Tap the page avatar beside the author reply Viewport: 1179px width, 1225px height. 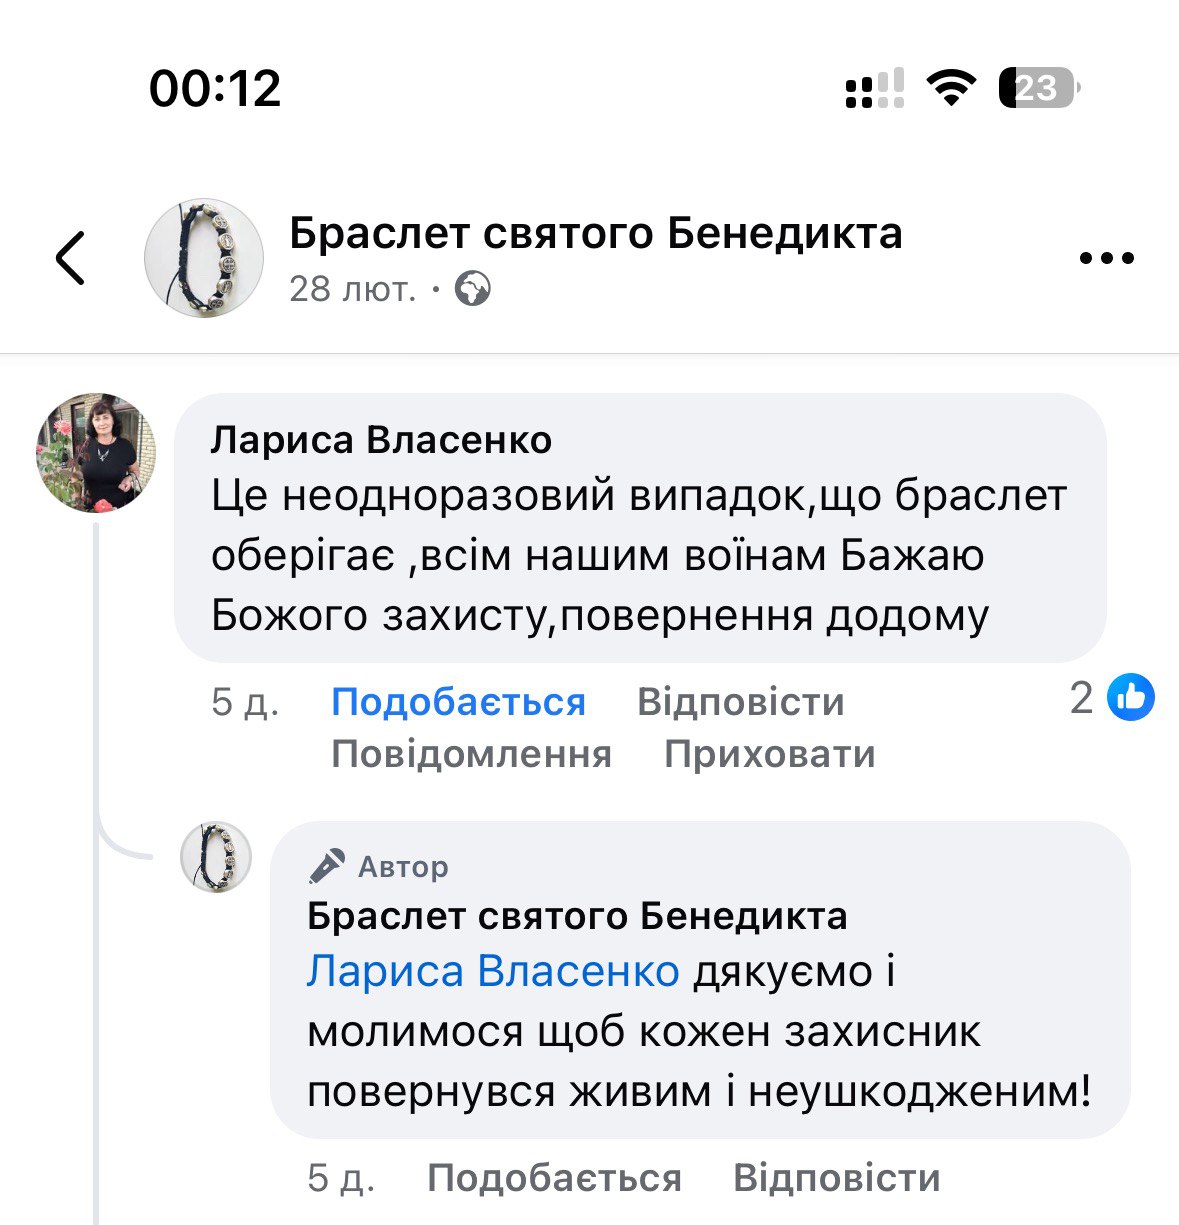215,857
